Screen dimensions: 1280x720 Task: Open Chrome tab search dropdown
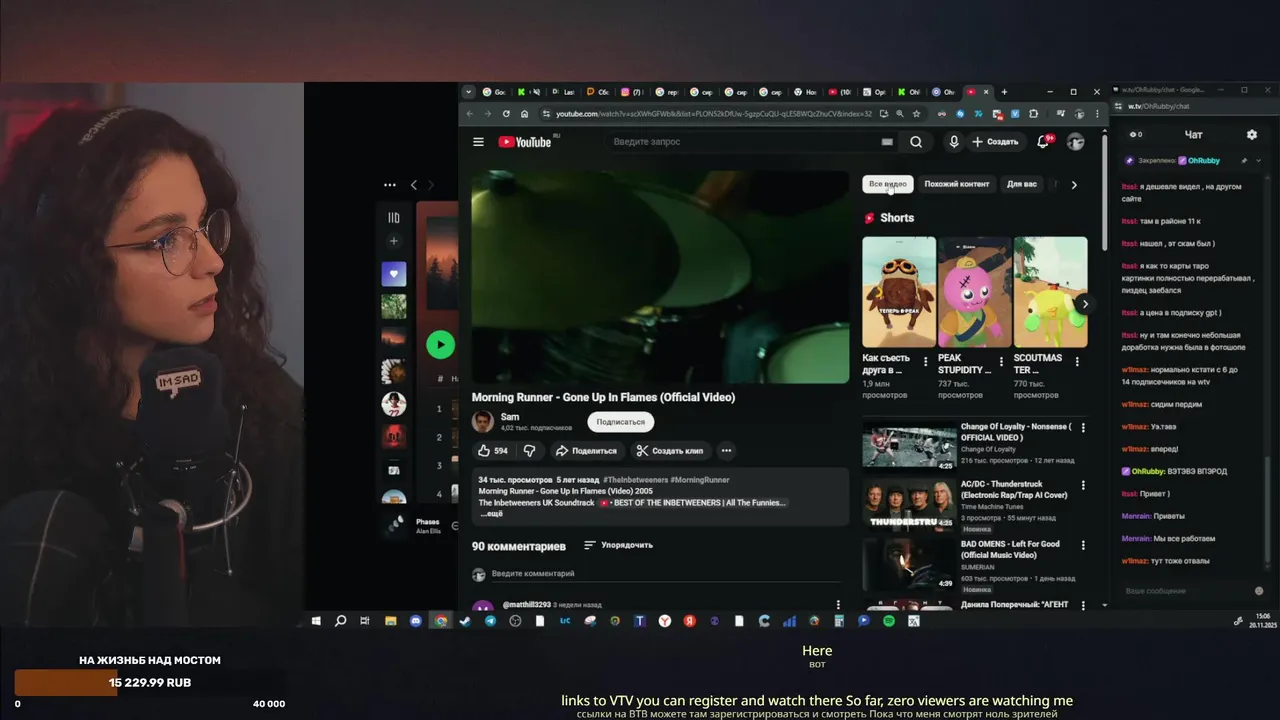468,92
